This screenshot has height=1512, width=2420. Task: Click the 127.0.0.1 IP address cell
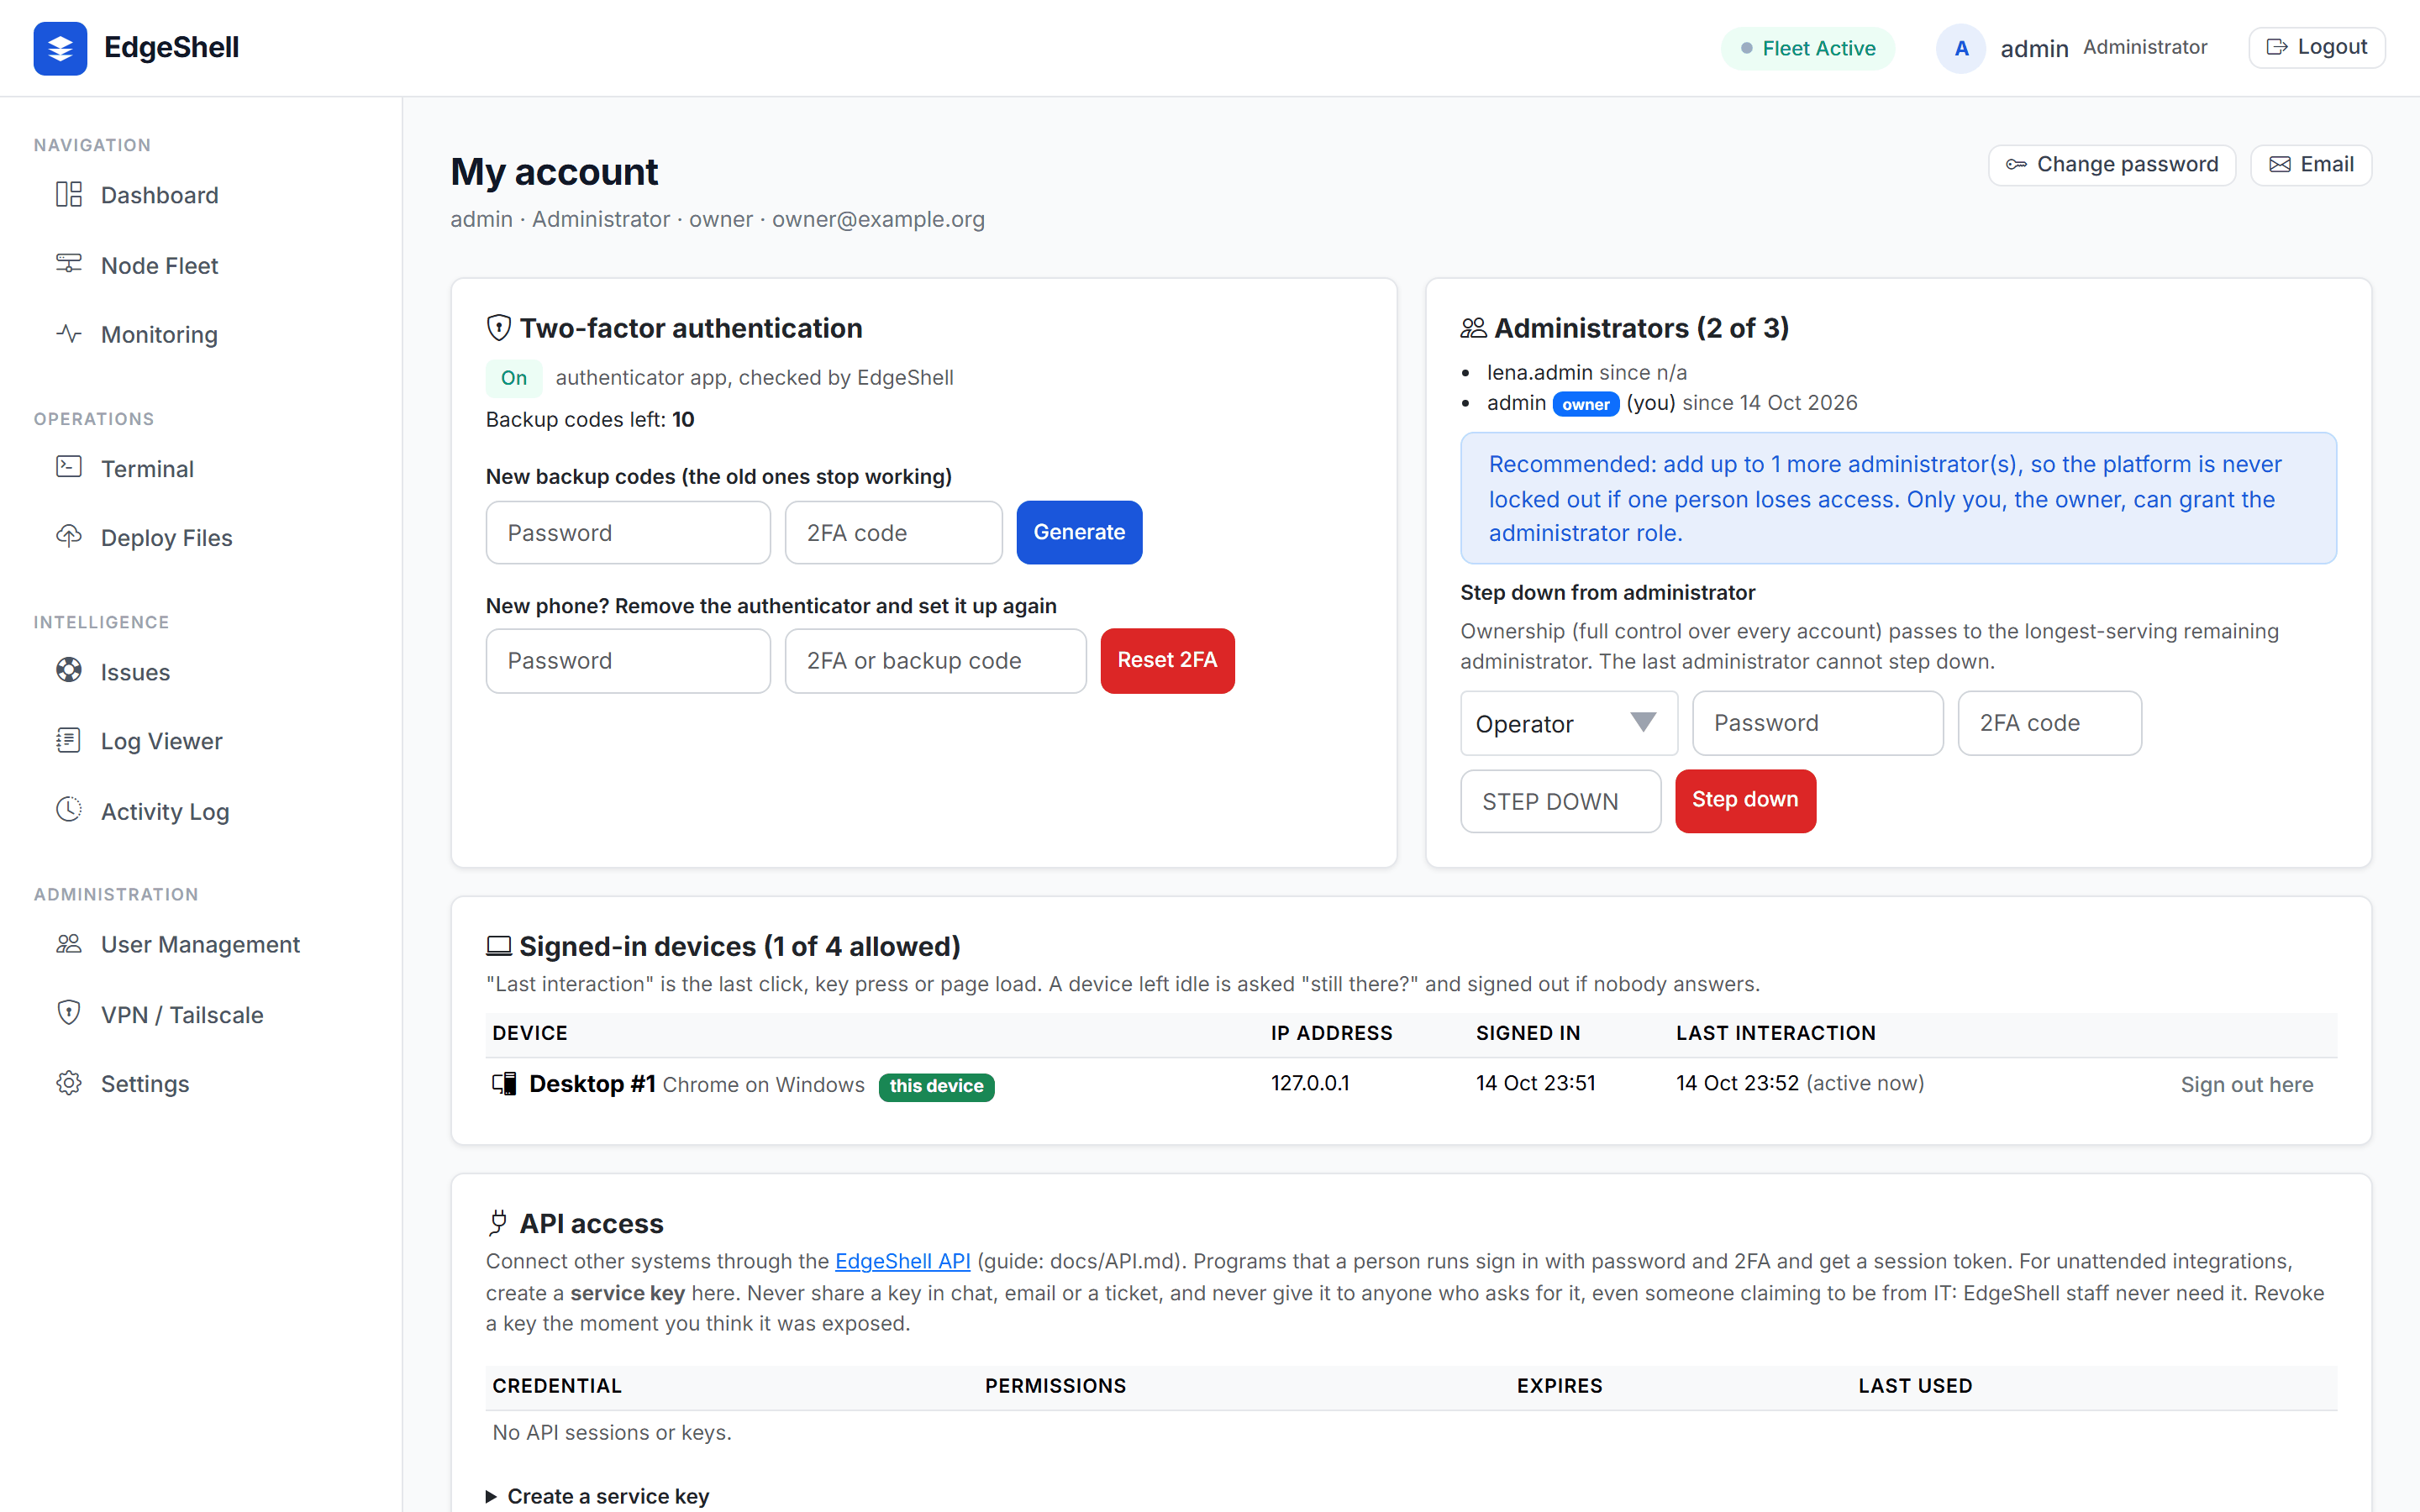point(1310,1083)
